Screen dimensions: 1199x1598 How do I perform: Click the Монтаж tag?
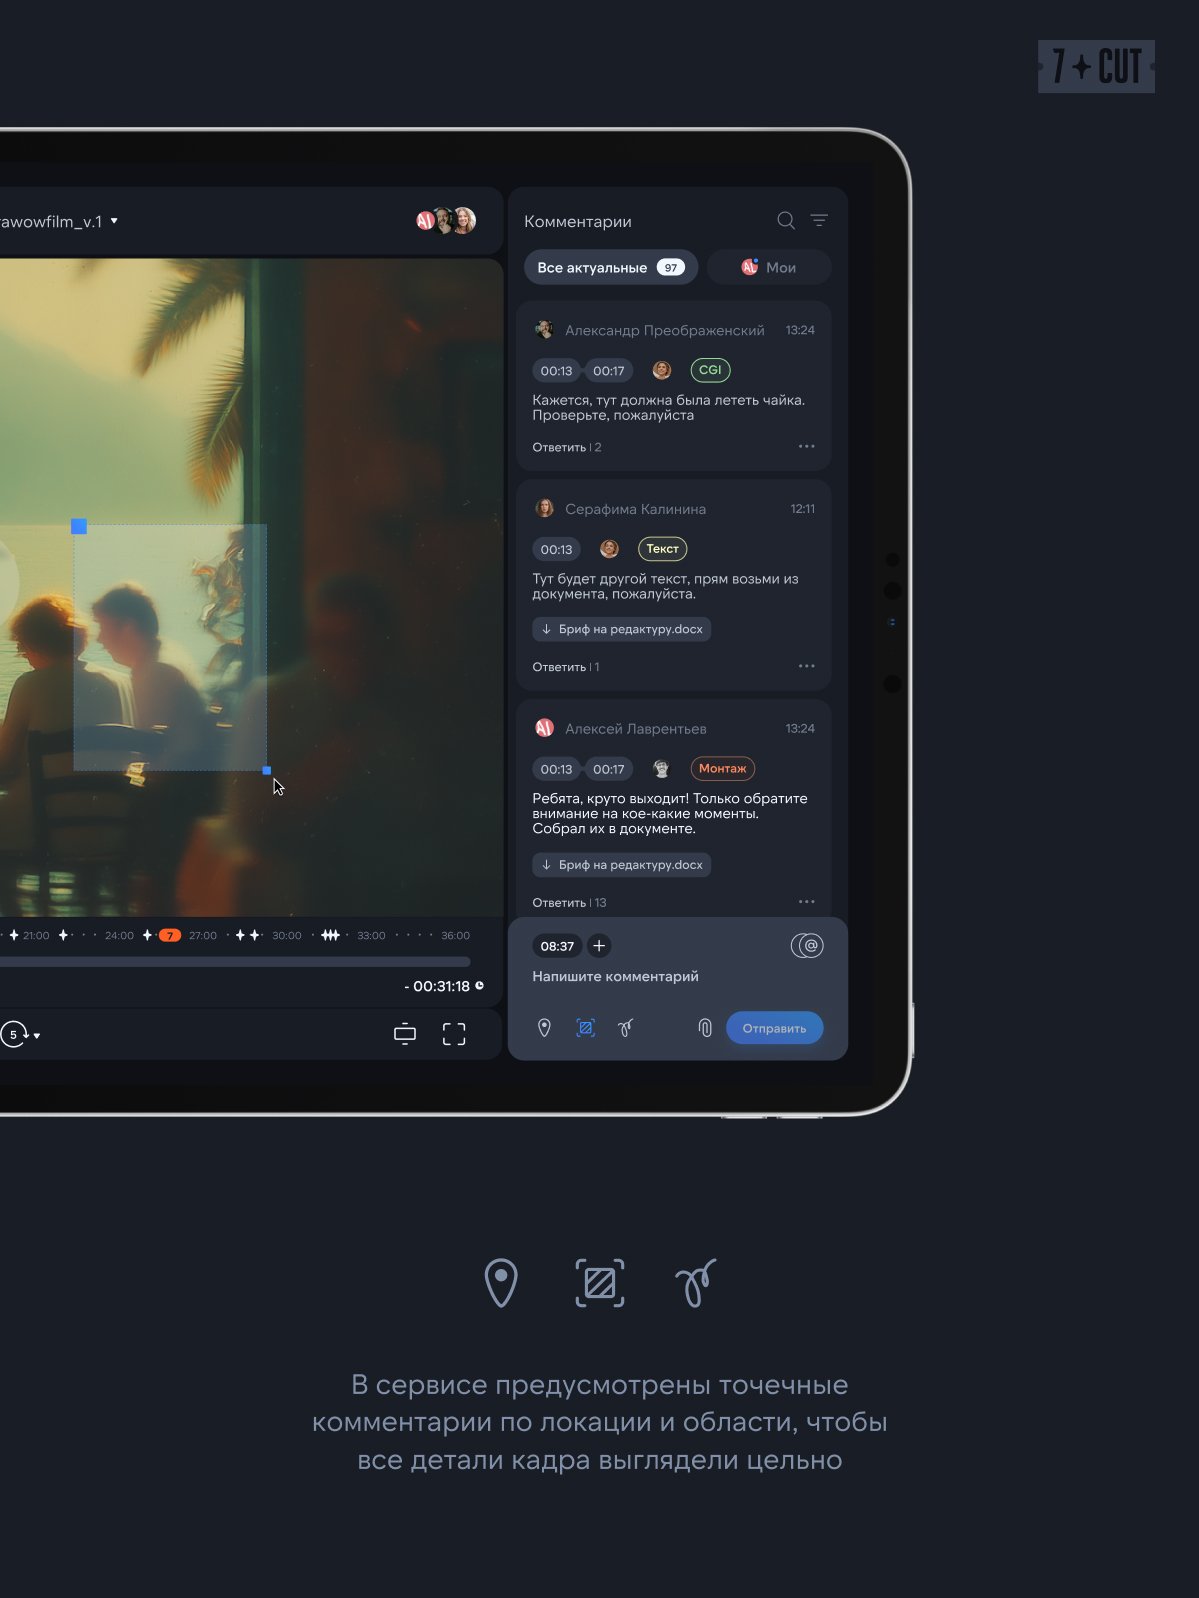coord(722,769)
